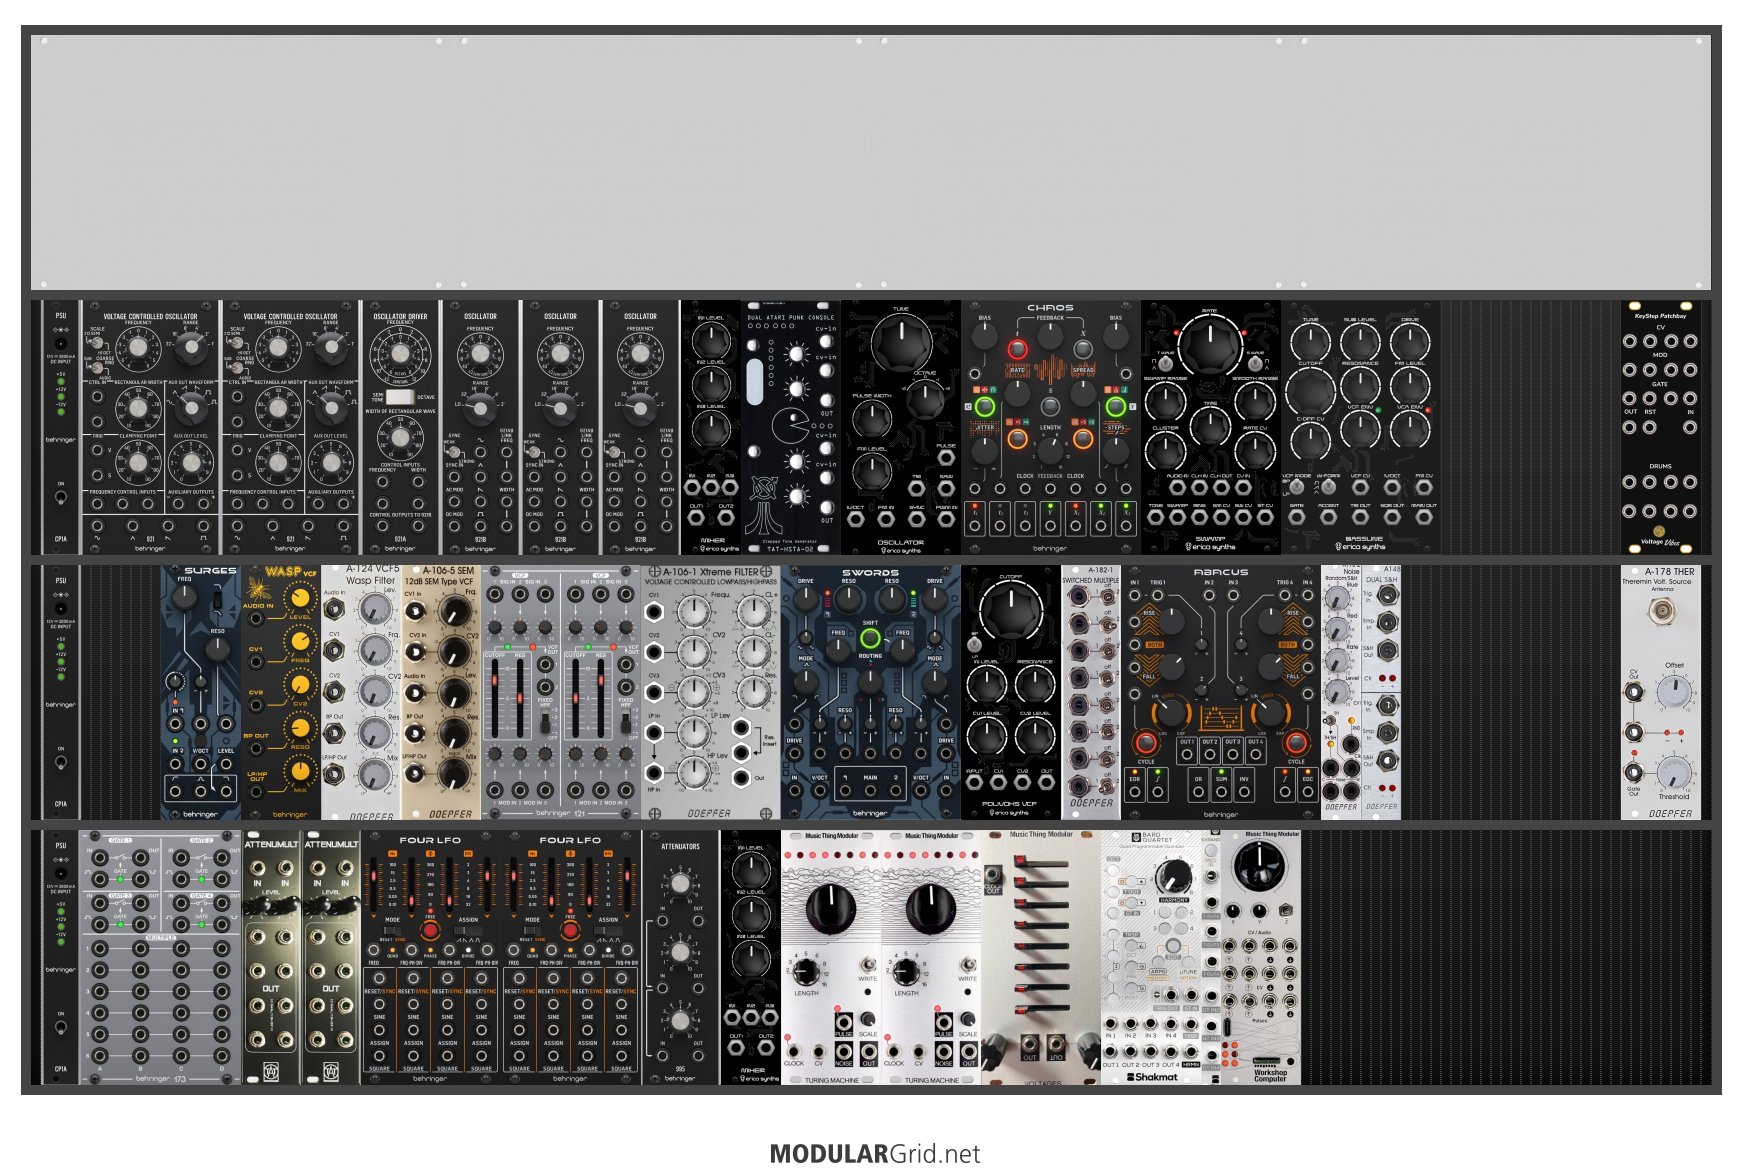Screen dimensions: 1752x1175
Task: Toggle the semitone/octave switch on 921A
Action: click(400, 397)
